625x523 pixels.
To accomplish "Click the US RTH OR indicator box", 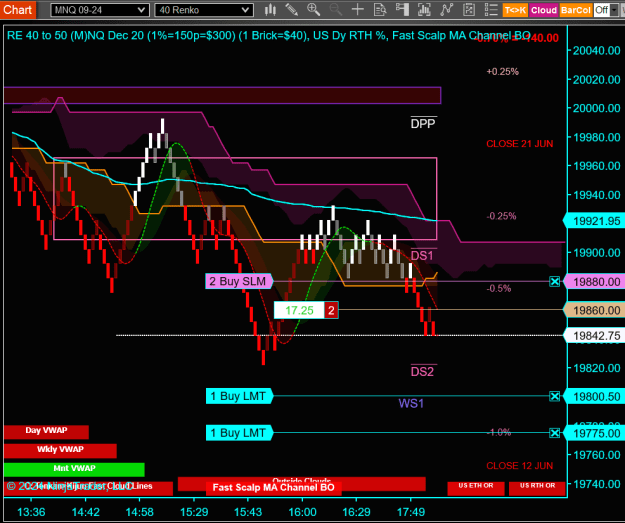I will 537,488.
